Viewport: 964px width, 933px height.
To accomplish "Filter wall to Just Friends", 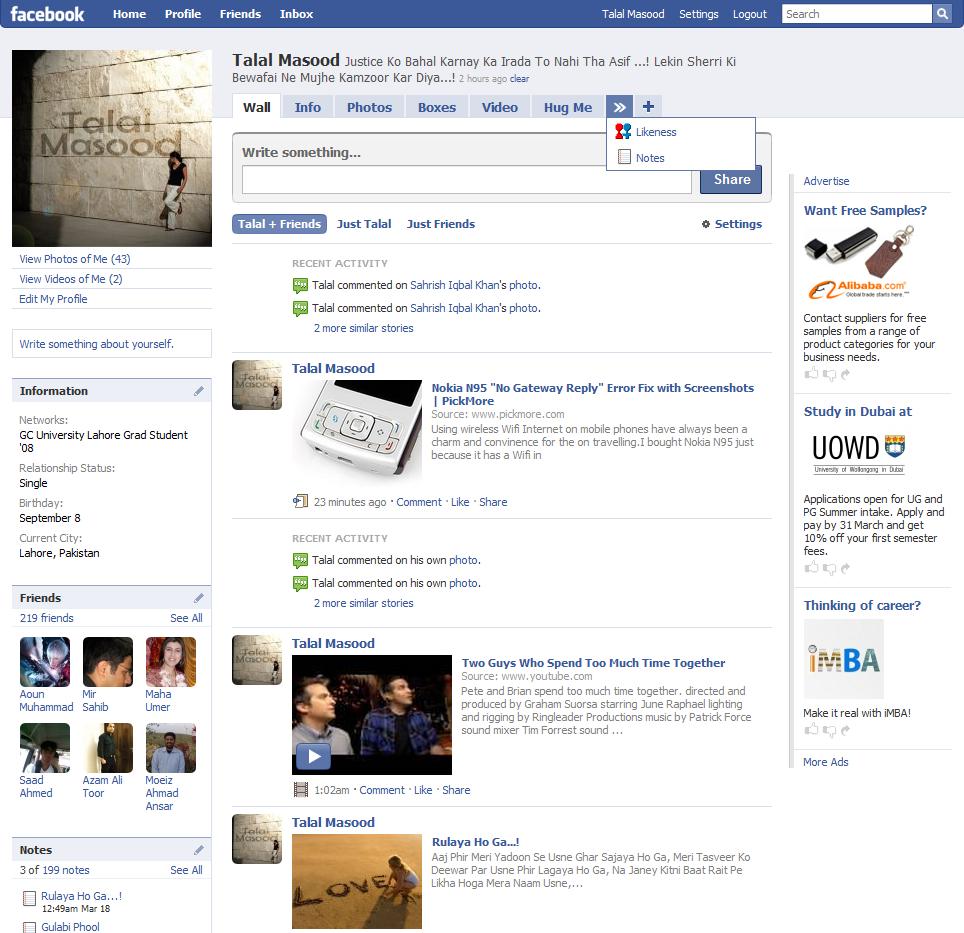I will point(441,224).
